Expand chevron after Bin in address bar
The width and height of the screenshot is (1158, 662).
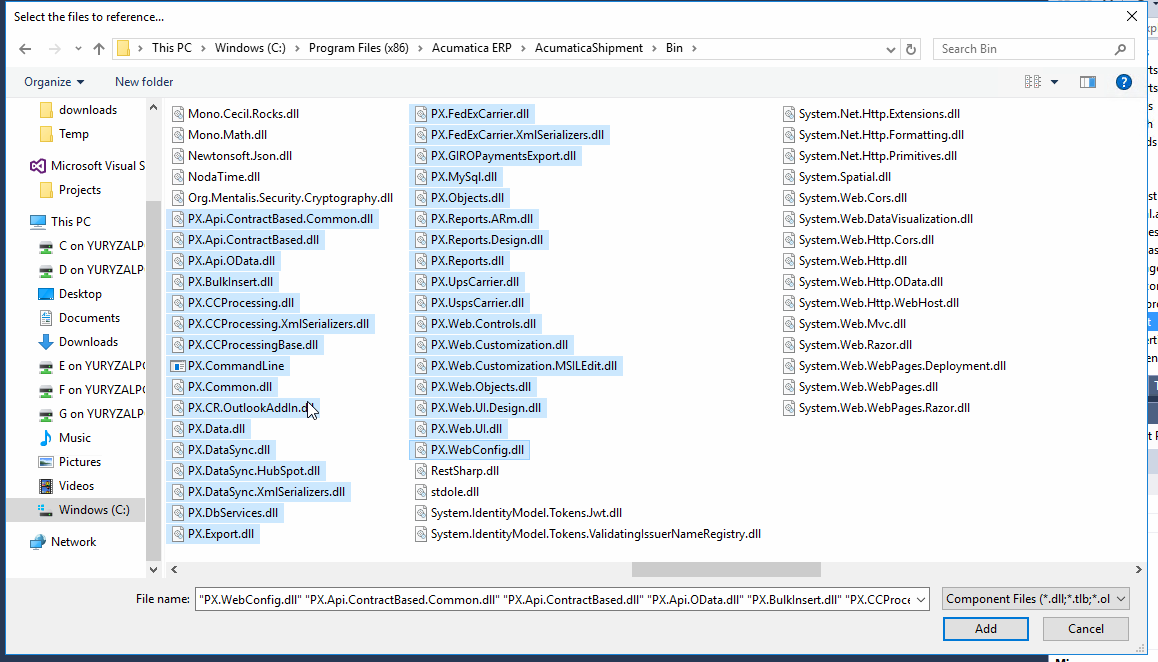click(x=694, y=48)
